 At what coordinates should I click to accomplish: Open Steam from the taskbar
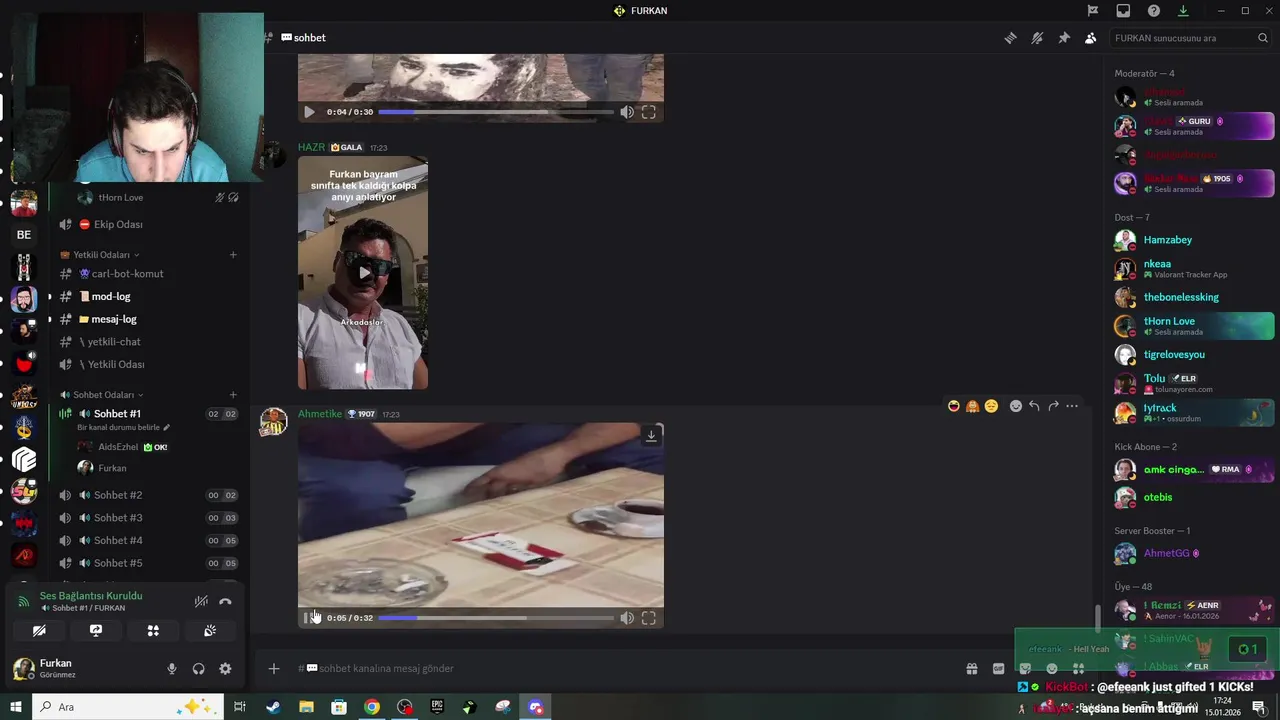point(273,707)
